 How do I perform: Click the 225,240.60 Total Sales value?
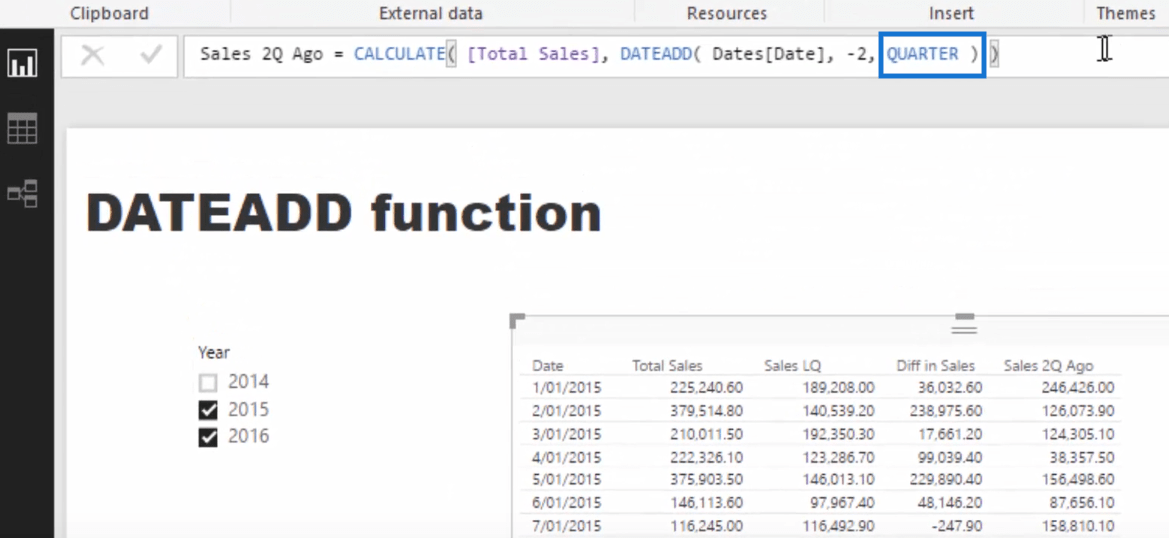click(x=705, y=387)
